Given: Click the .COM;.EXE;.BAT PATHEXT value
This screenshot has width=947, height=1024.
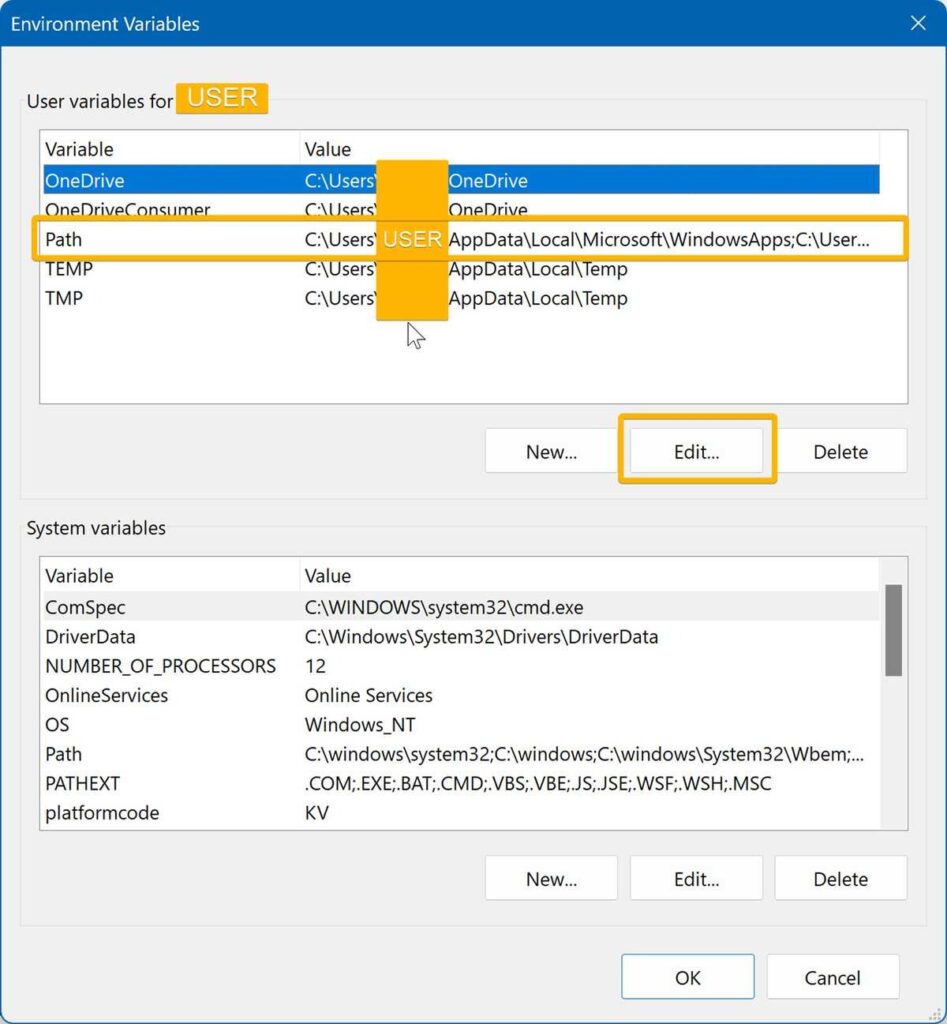Looking at the screenshot, I should 538,783.
